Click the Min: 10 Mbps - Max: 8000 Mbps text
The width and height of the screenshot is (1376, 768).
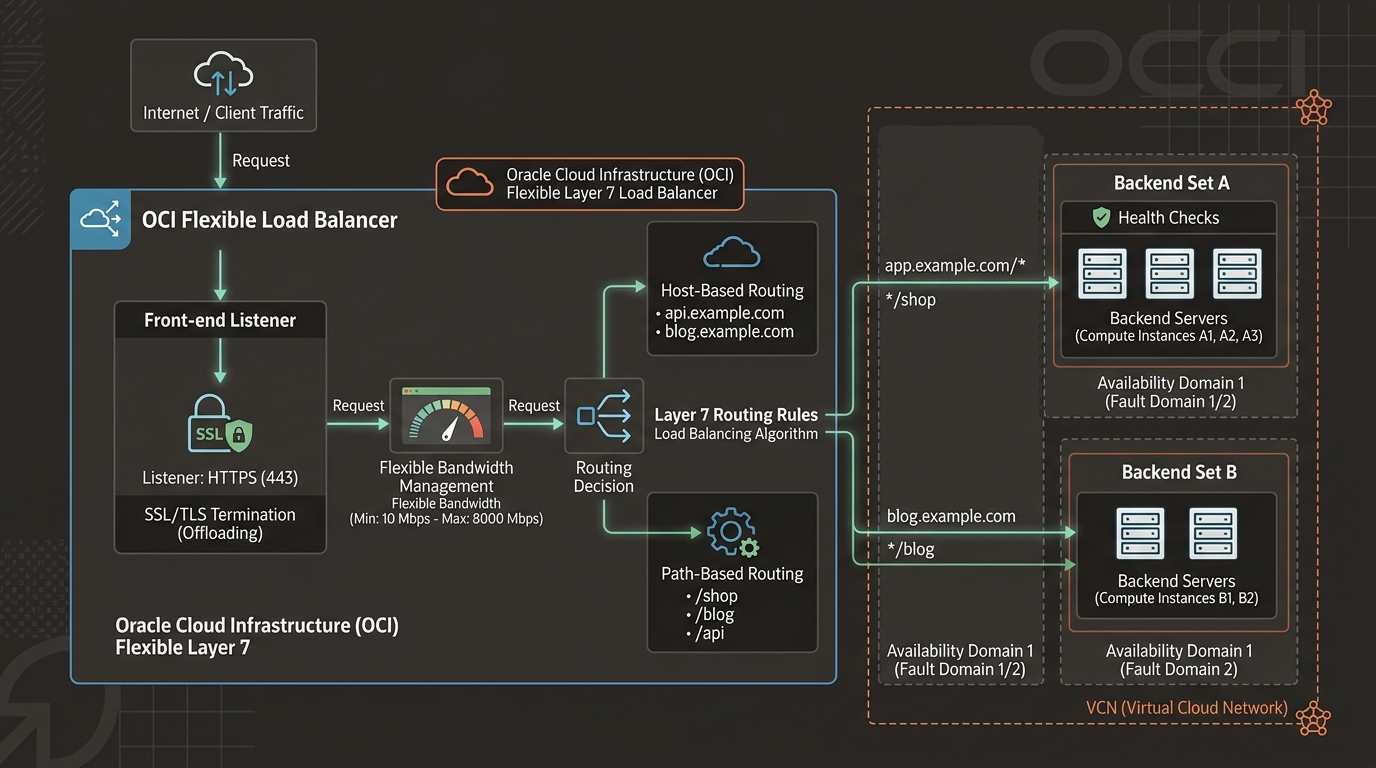[446, 519]
